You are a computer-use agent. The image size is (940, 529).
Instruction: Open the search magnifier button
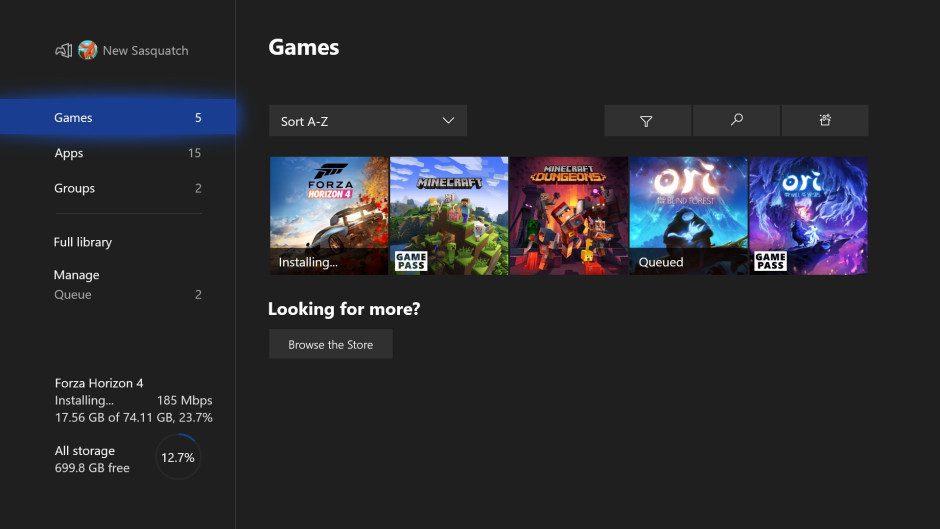pos(736,121)
